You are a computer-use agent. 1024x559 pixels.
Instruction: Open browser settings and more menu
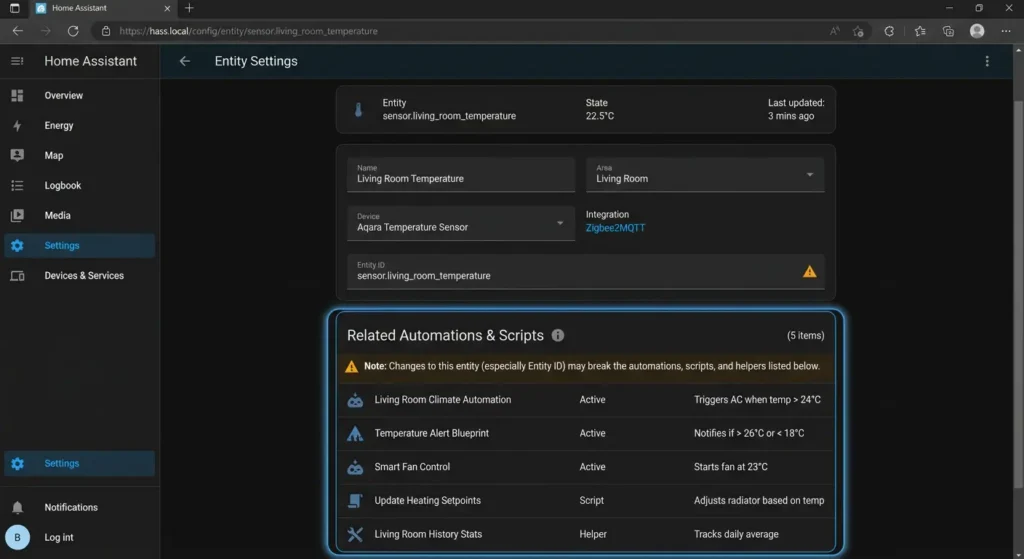point(1006,31)
